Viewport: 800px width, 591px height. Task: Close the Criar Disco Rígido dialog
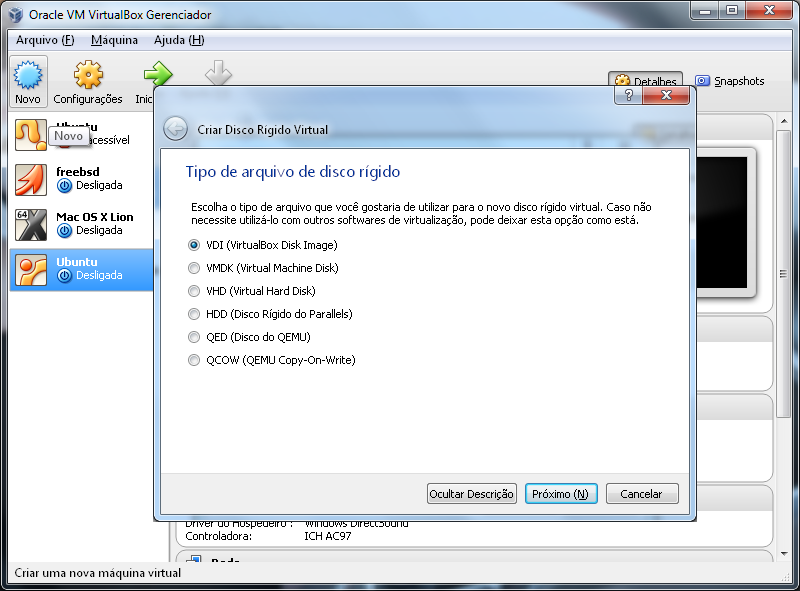click(666, 95)
